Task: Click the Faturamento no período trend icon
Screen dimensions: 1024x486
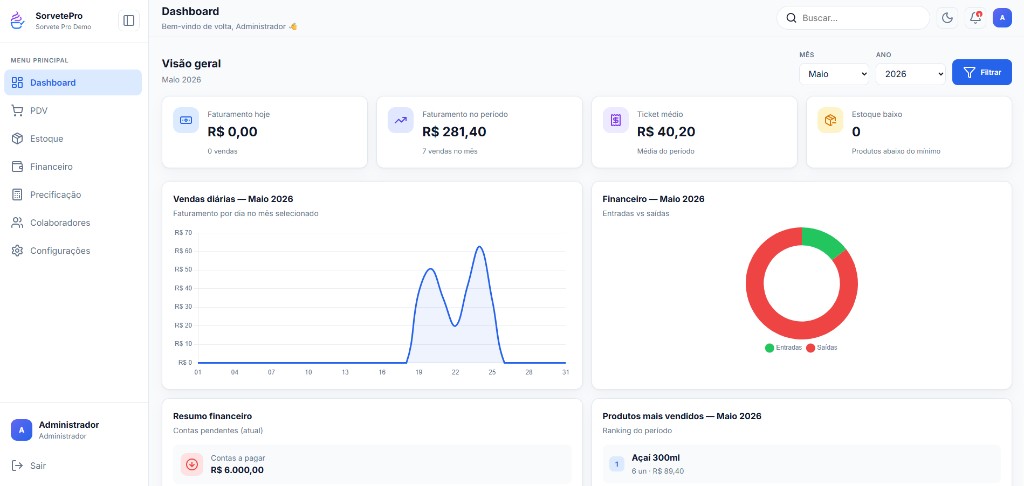Action: pyautogui.click(x=400, y=120)
